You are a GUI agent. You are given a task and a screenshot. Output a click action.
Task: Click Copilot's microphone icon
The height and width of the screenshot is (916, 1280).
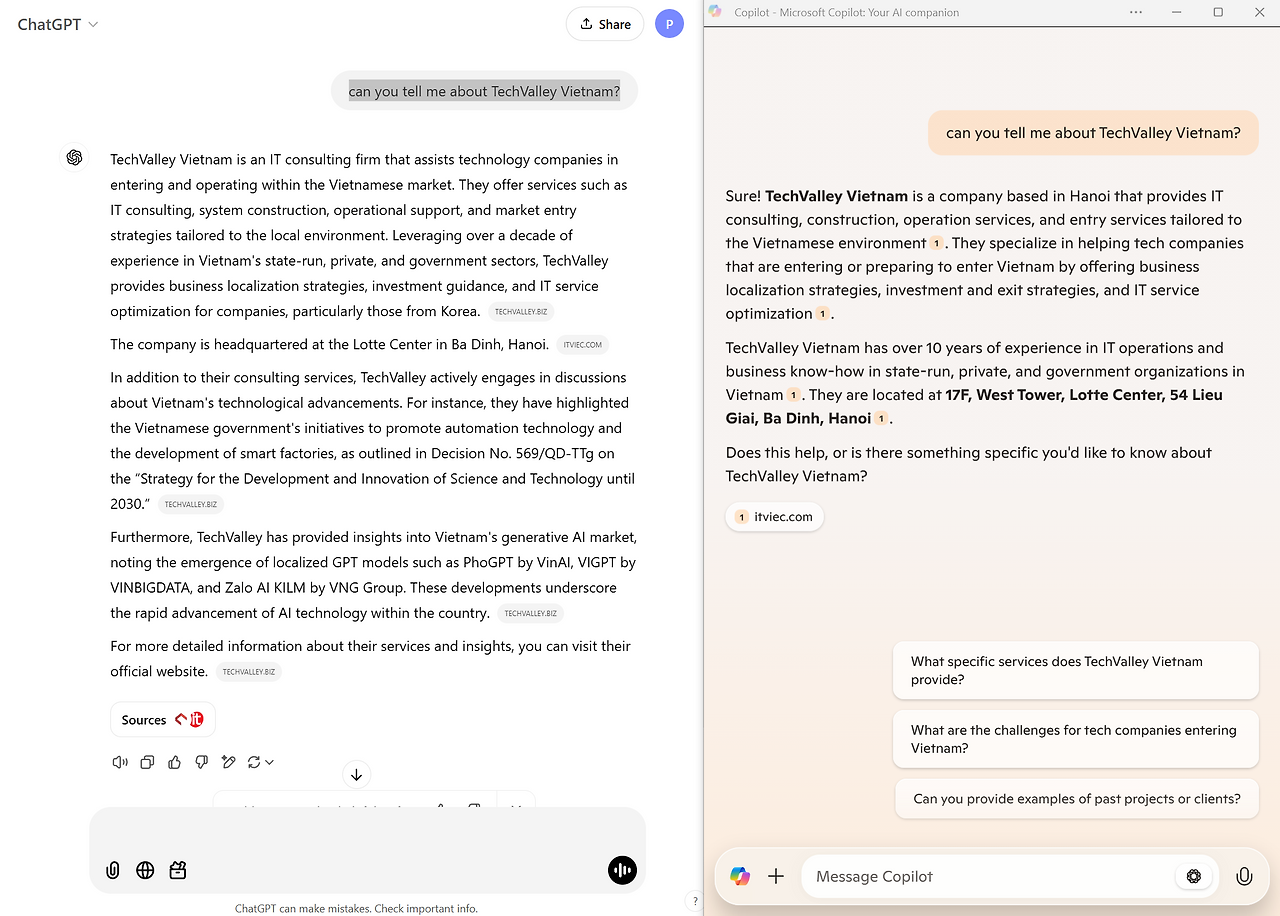[x=1244, y=876]
